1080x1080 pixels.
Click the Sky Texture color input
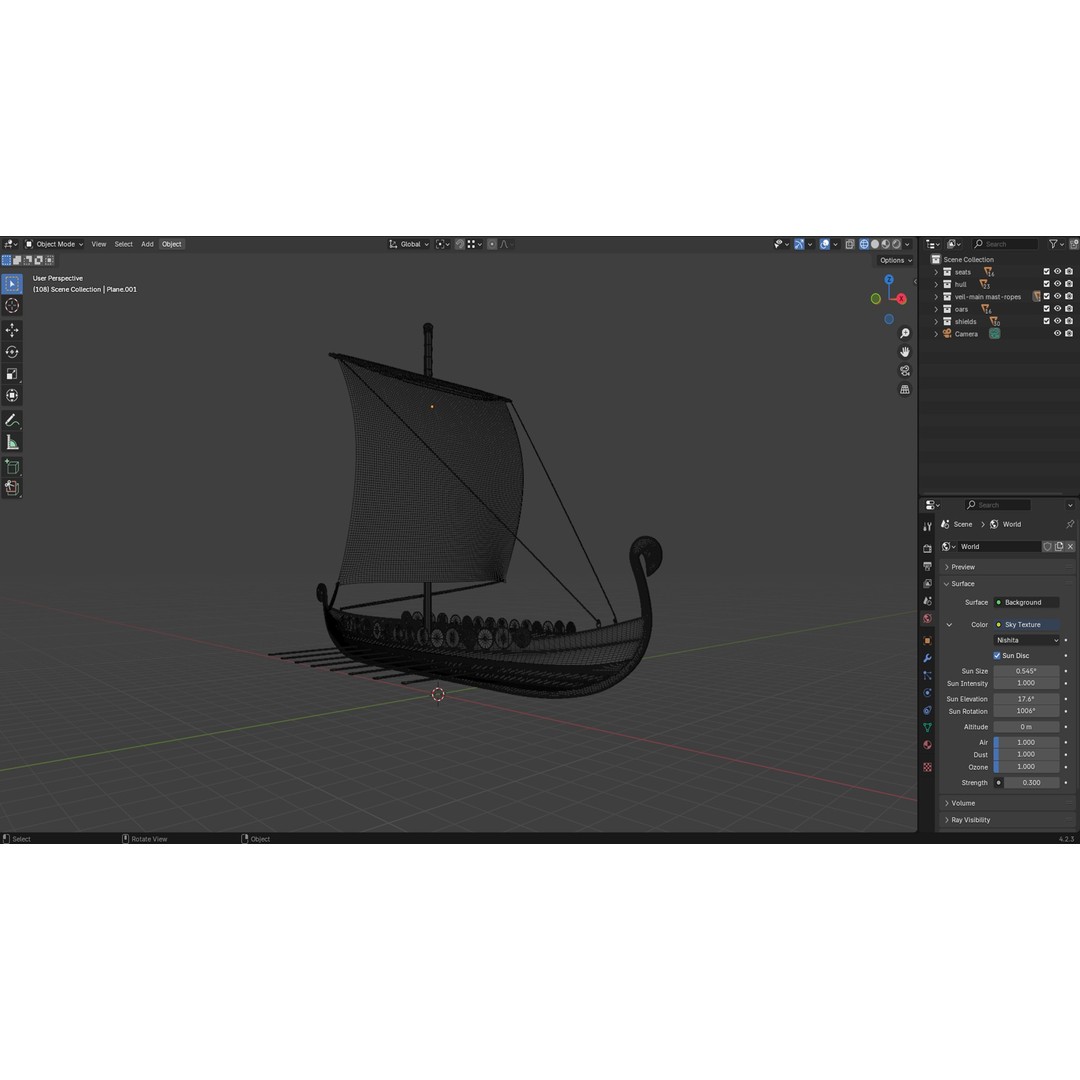pyautogui.click(x=1025, y=624)
